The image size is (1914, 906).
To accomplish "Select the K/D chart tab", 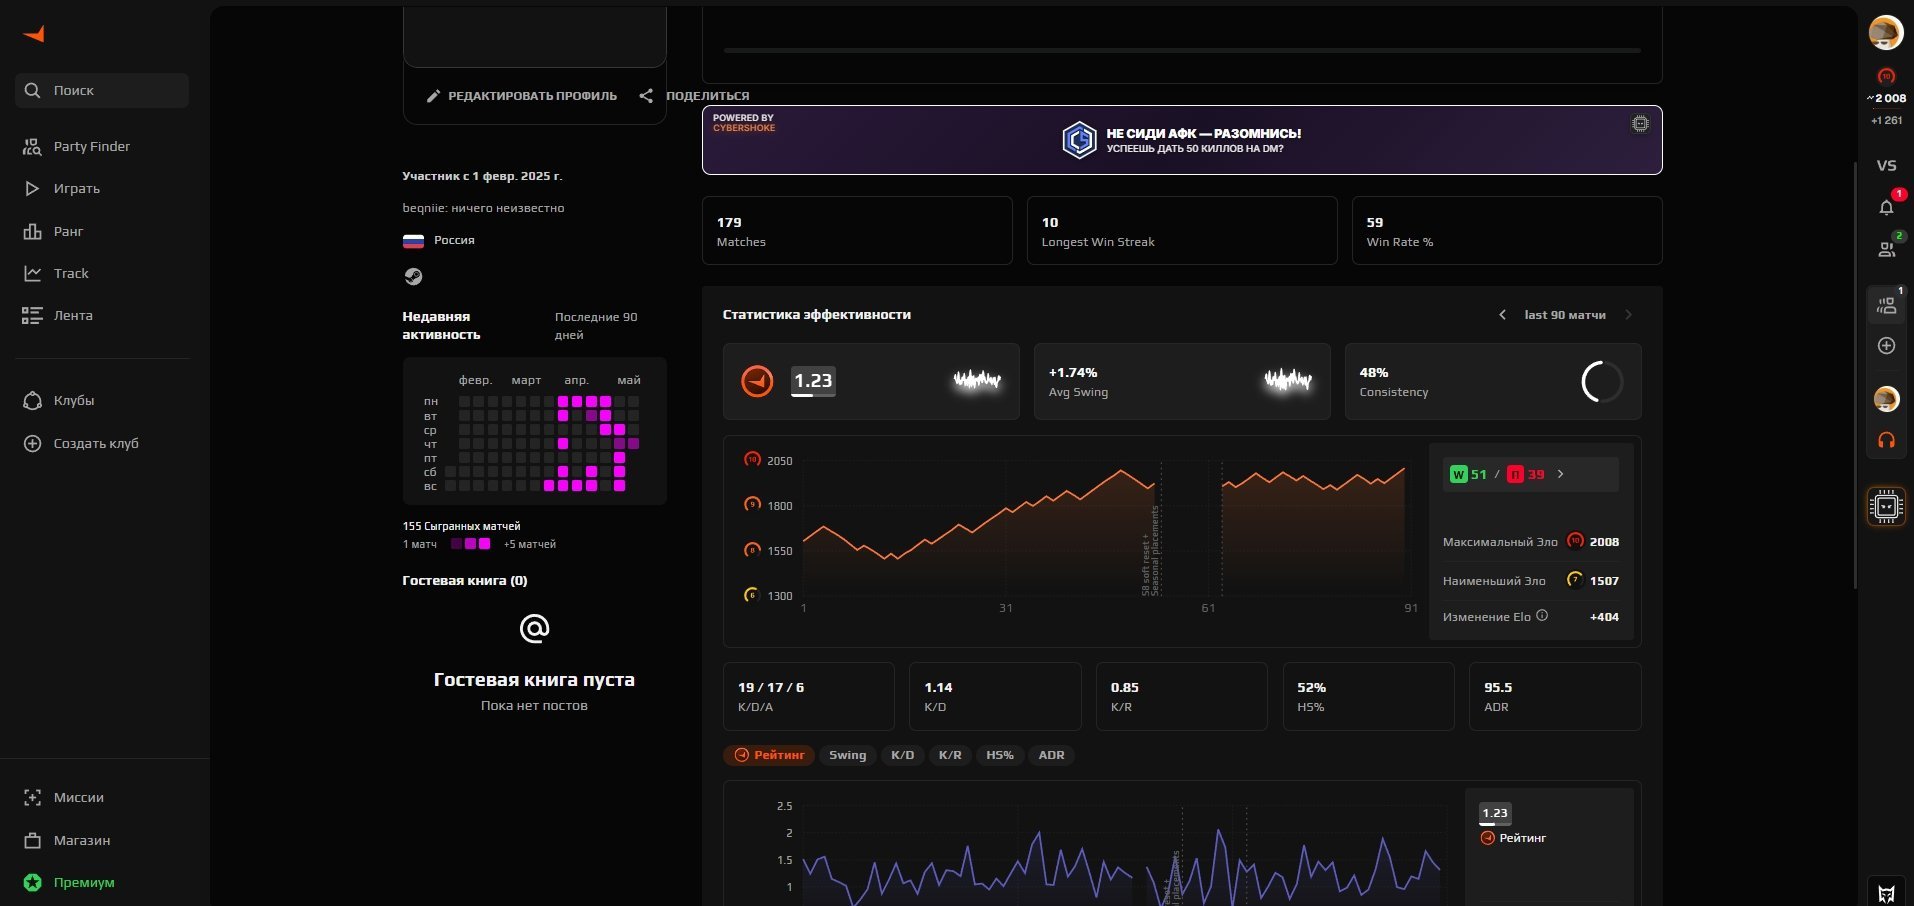I will (902, 755).
